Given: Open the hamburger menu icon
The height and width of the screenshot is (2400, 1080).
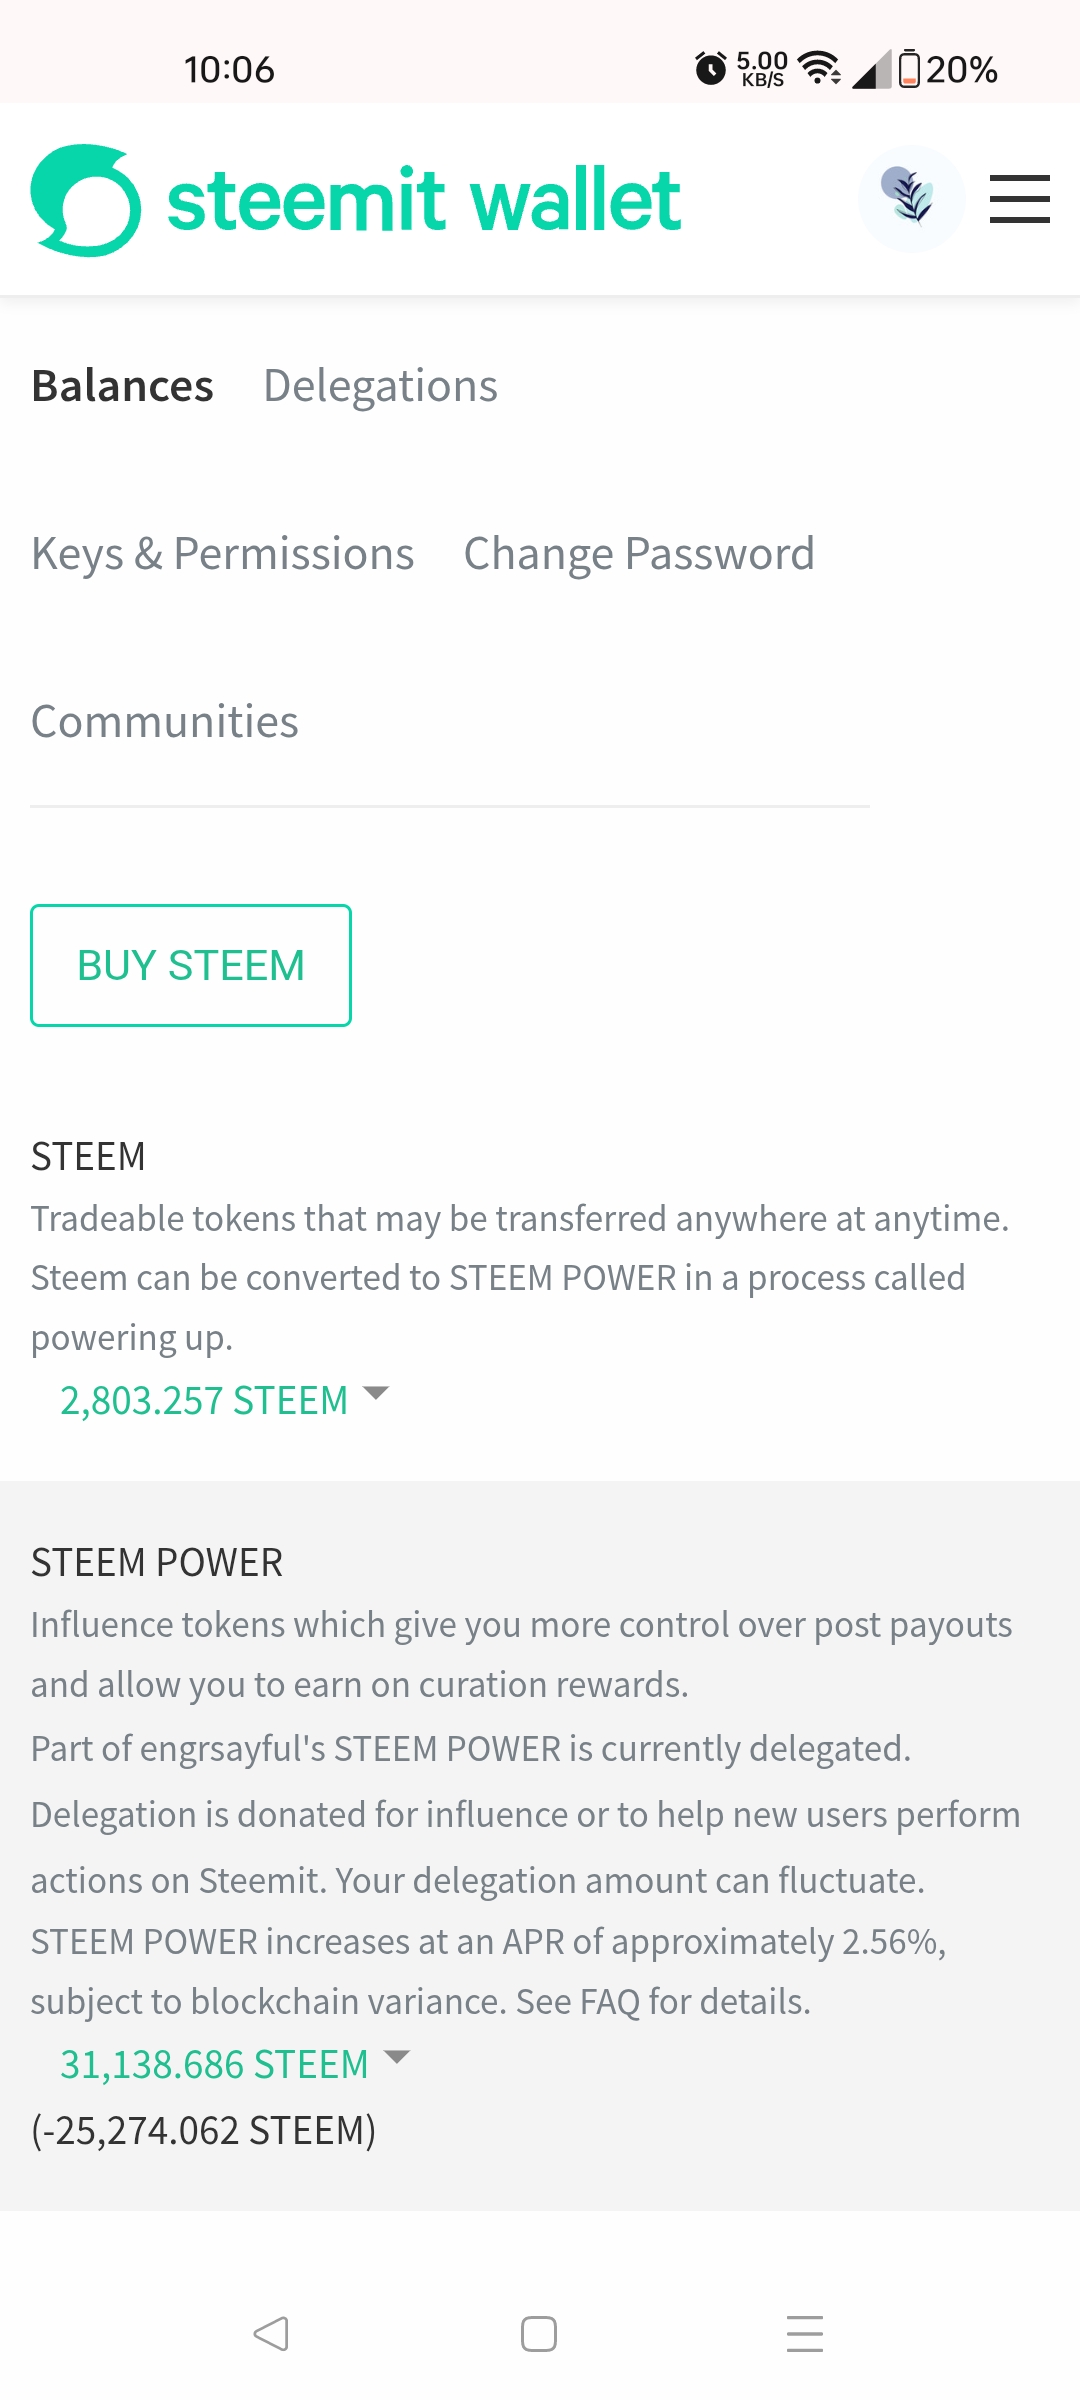Looking at the screenshot, I should [x=1019, y=199].
